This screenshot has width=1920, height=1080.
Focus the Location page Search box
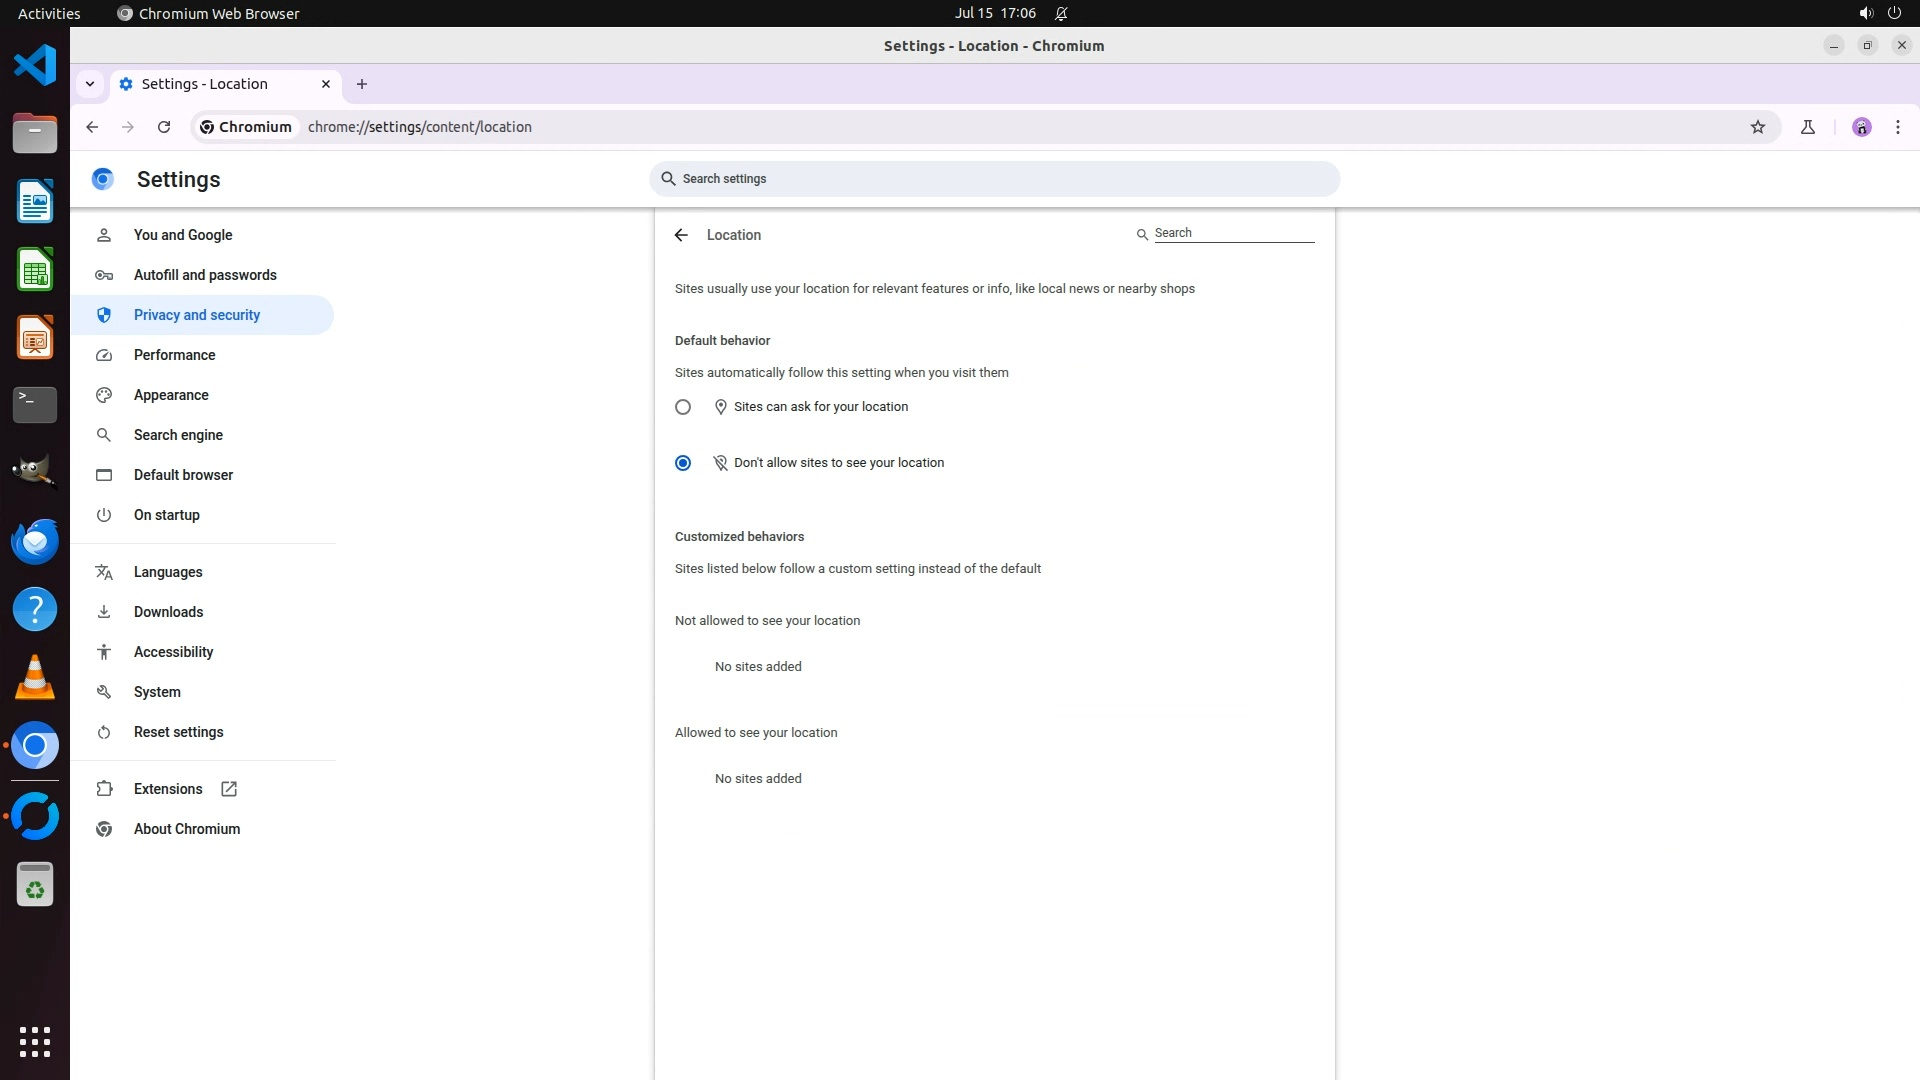[x=1233, y=233]
